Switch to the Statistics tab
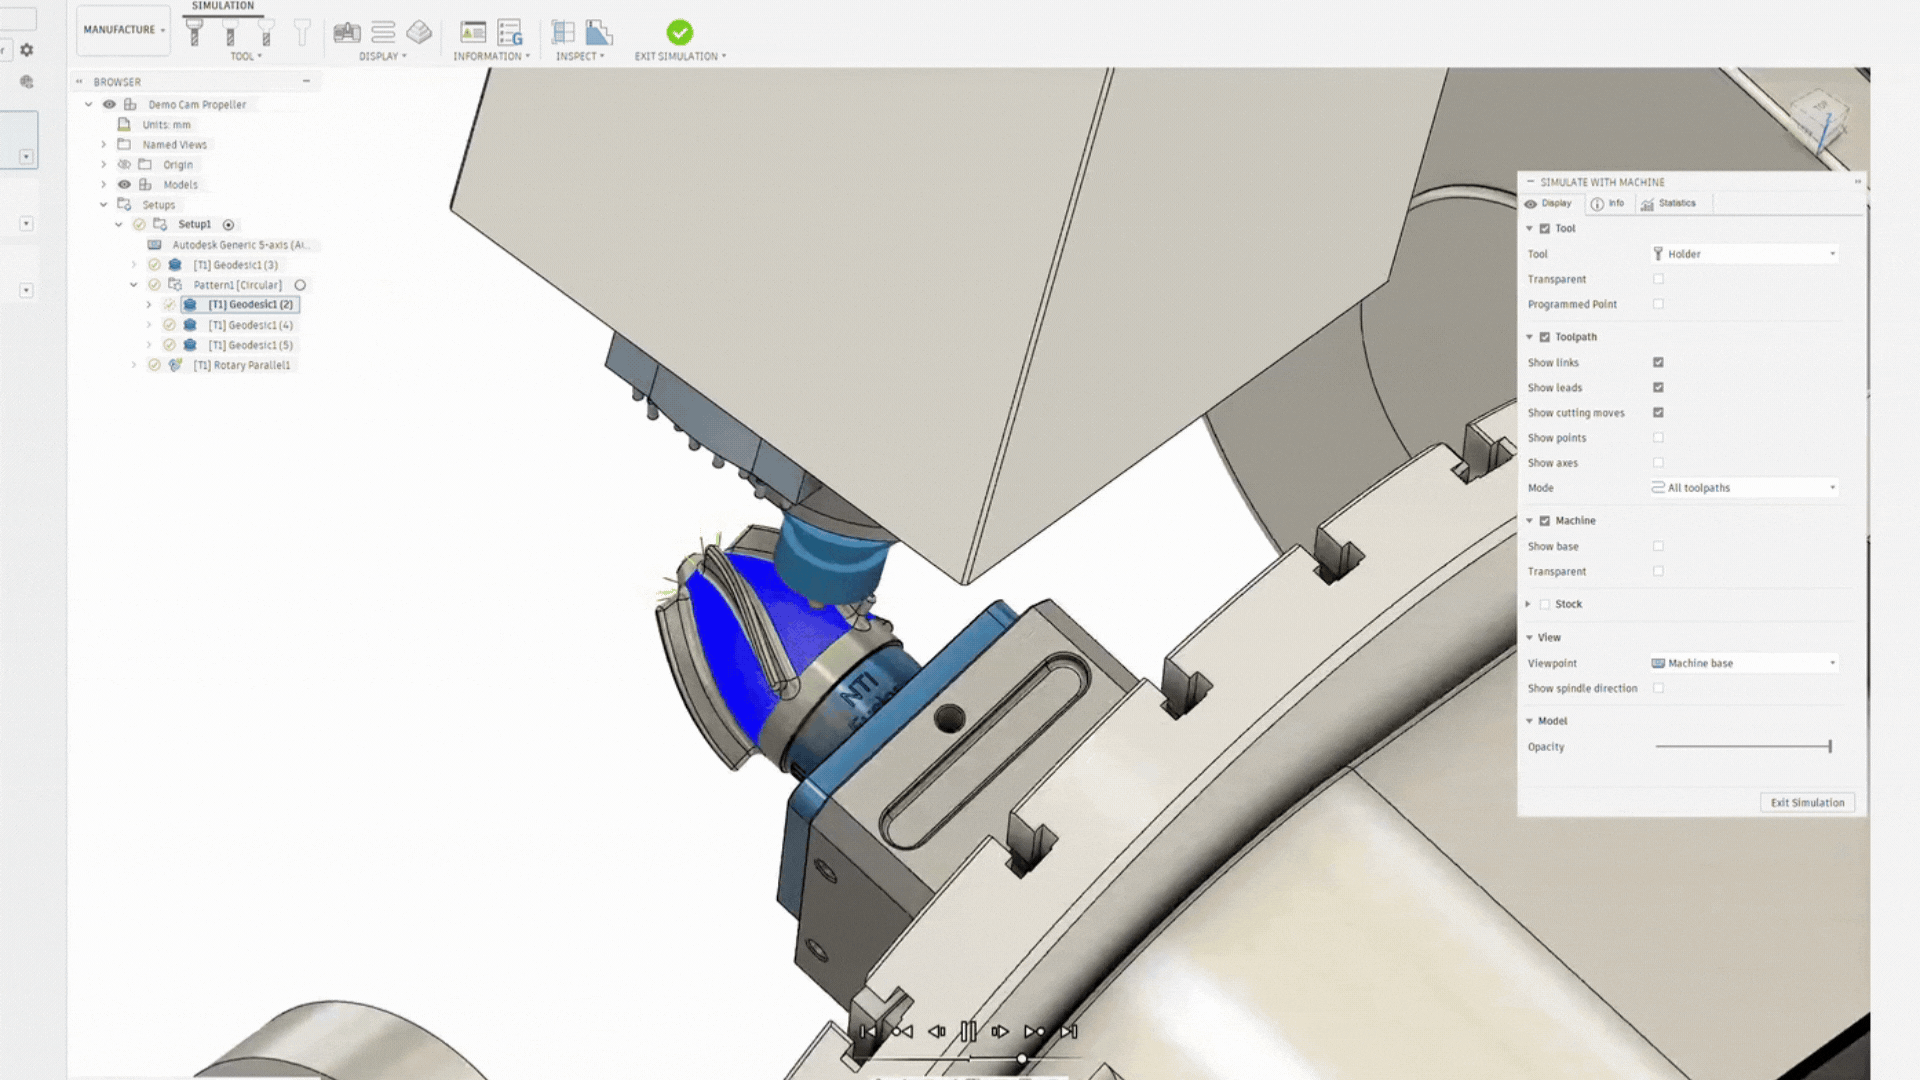1920x1080 pixels. [1669, 203]
